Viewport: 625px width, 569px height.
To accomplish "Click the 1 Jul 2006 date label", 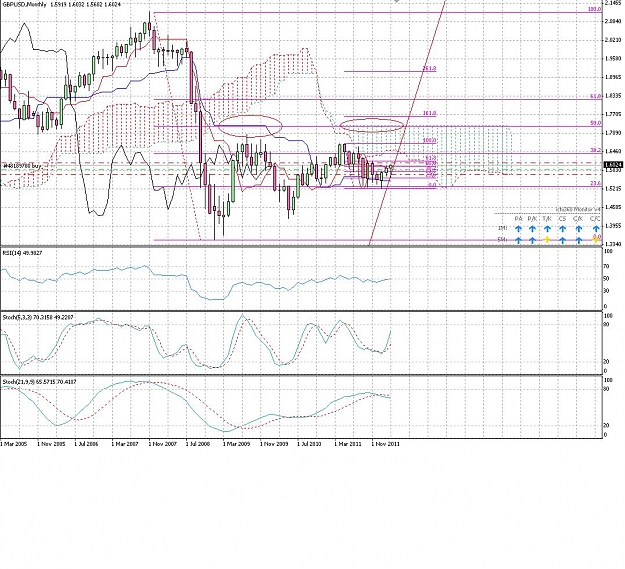I will (86, 443).
